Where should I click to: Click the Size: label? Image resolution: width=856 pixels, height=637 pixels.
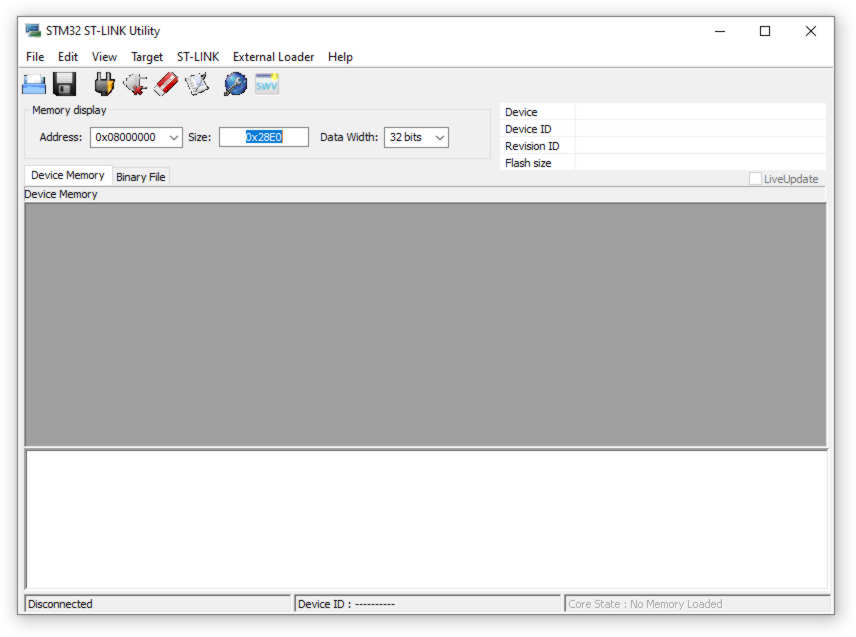(x=199, y=137)
